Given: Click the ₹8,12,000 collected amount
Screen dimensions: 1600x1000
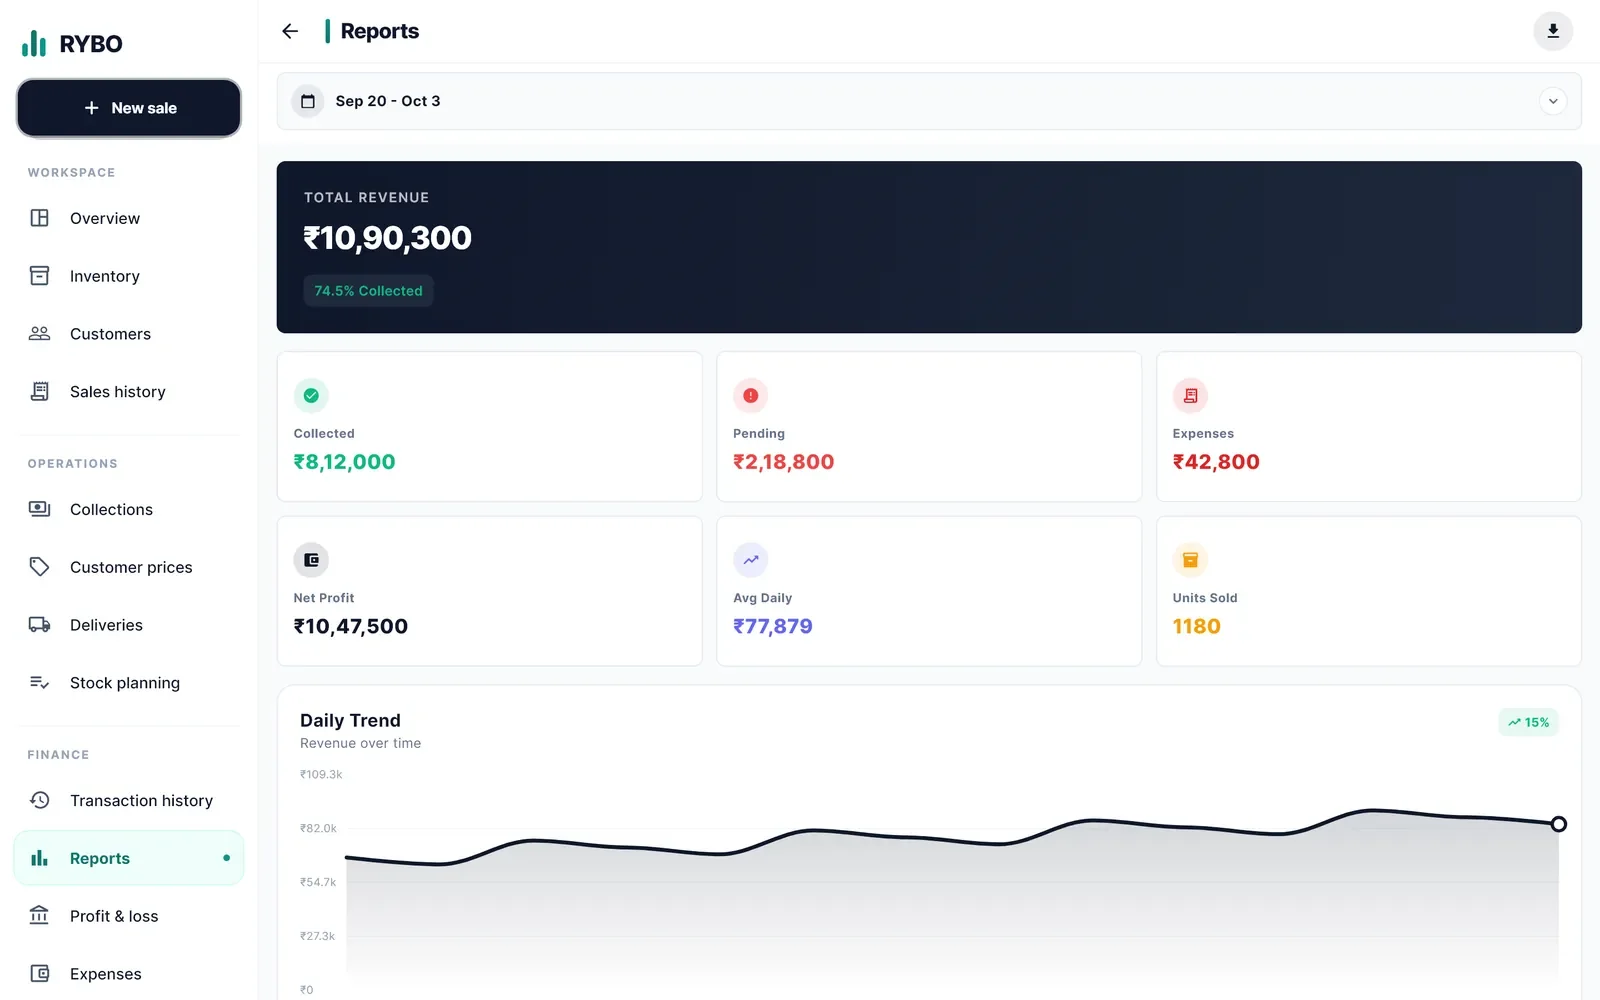Looking at the screenshot, I should (344, 462).
